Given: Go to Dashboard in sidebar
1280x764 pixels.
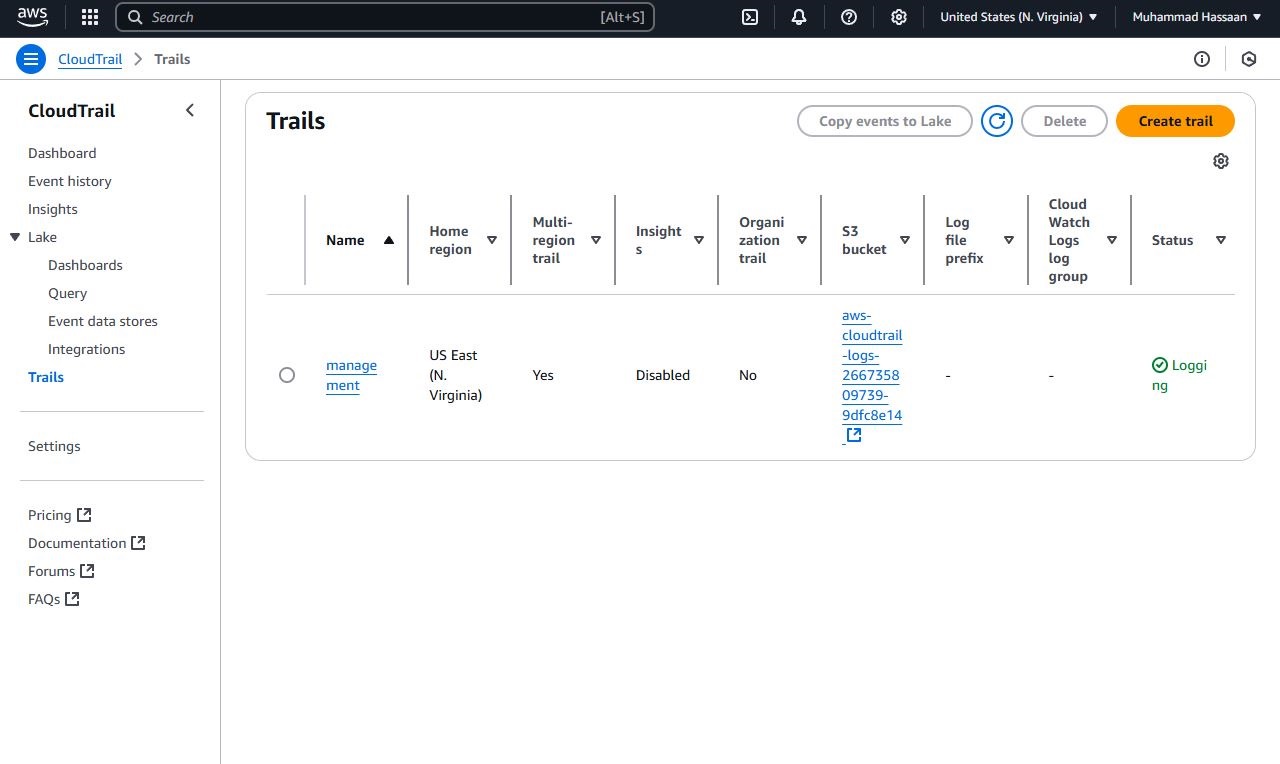Looking at the screenshot, I should [62, 153].
